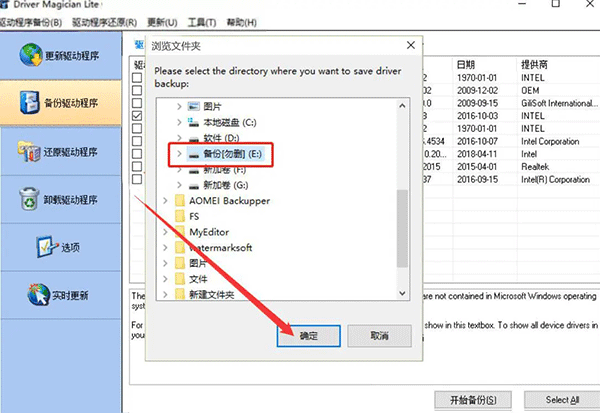
Task: Toggle the checkbox in the second 1970-01-01 INTEL row
Action: [137, 128]
